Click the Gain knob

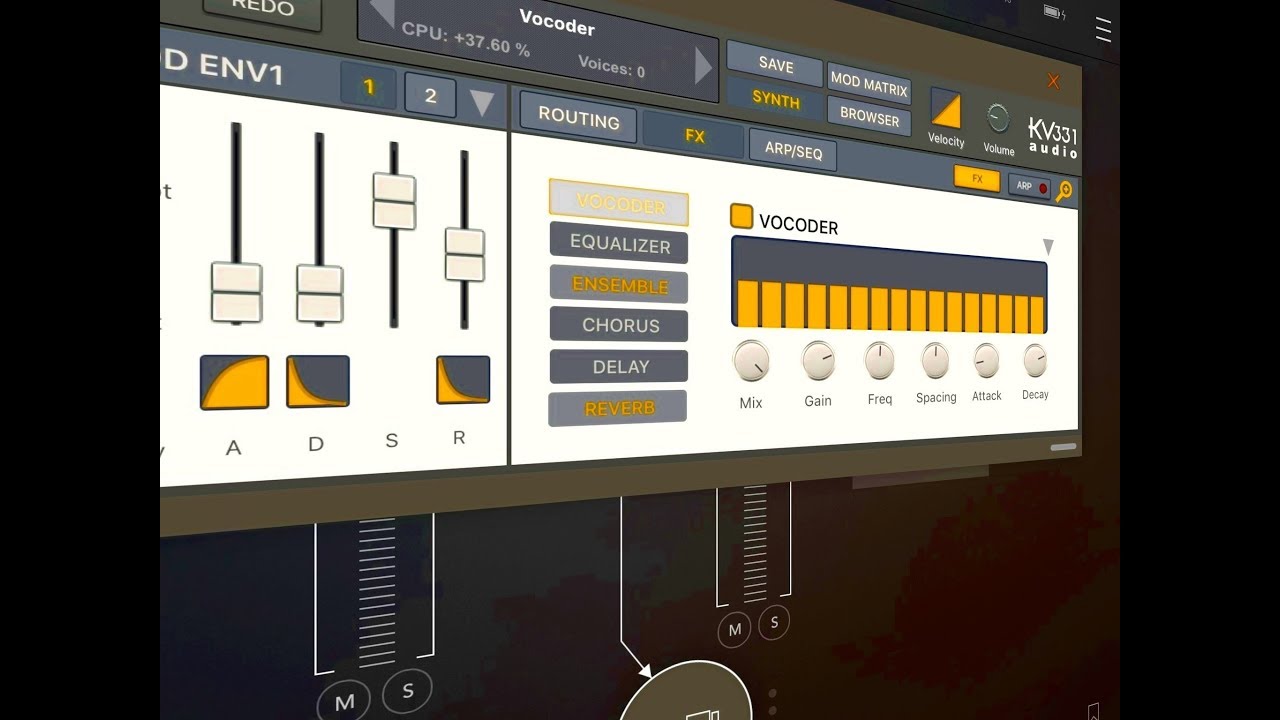(818, 360)
